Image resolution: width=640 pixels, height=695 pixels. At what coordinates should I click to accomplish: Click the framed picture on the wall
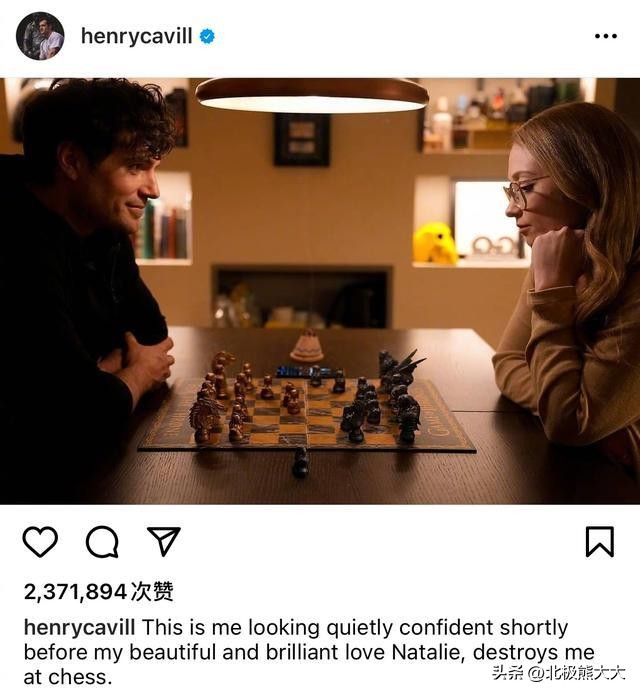point(302,139)
